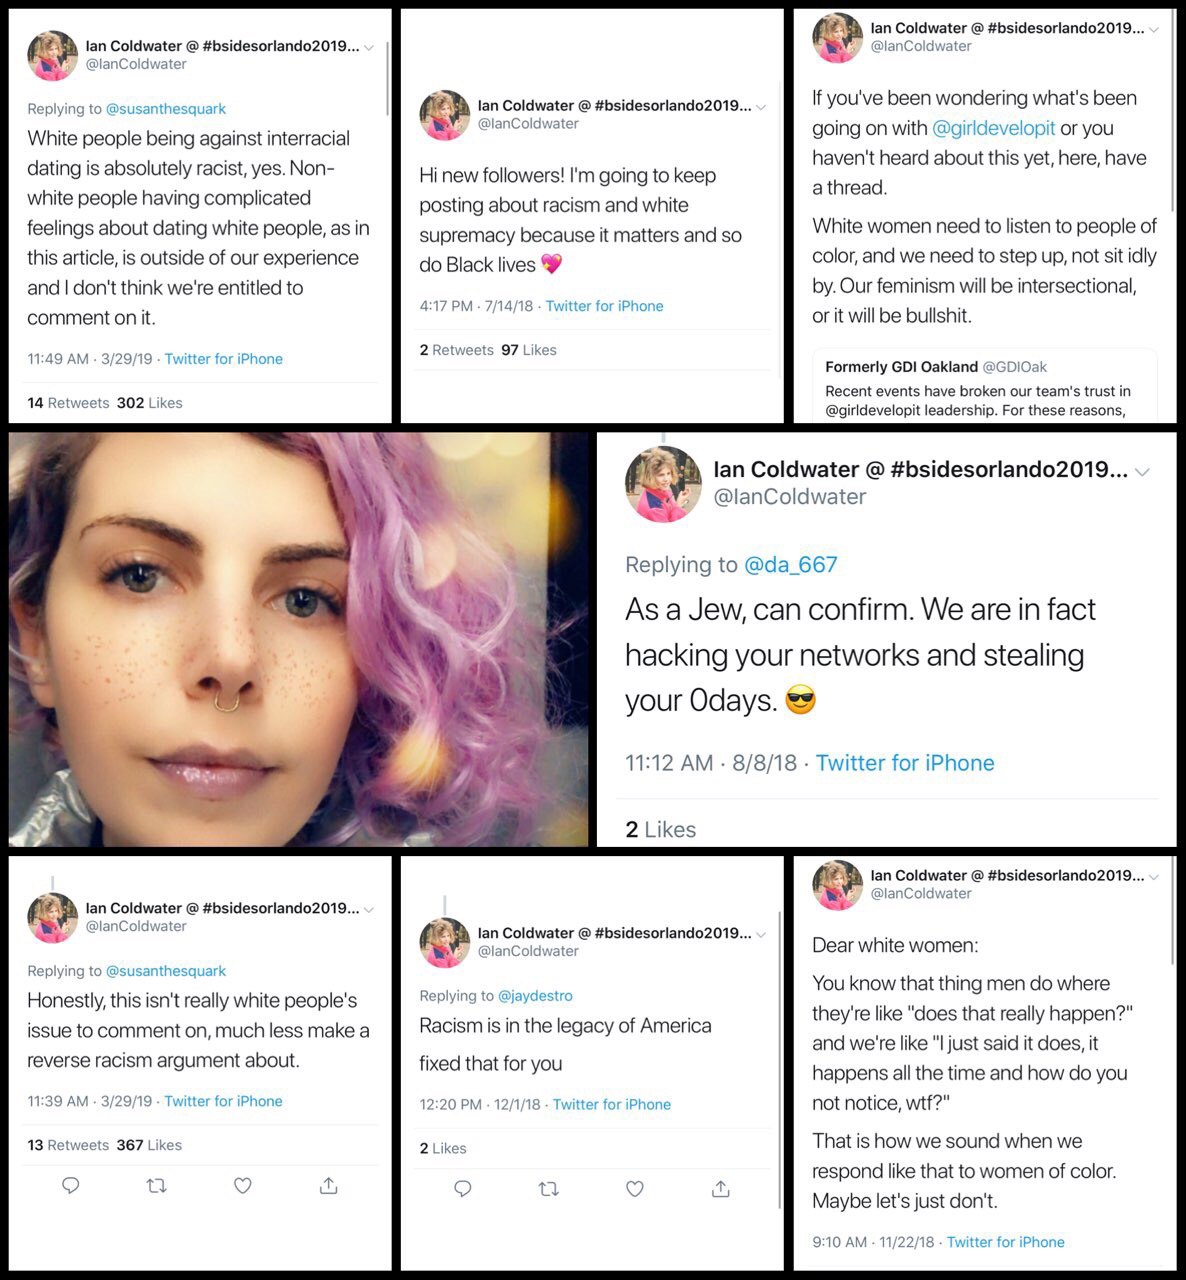Open @susanthesquark mention in interracial dating tweet
Viewport: 1186px width, 1280px height.
(x=166, y=109)
